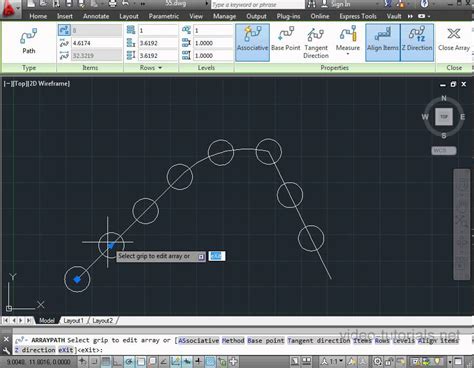
Task: Click the search box 'Type a keyword or phrase'
Action: (x=258, y=4)
